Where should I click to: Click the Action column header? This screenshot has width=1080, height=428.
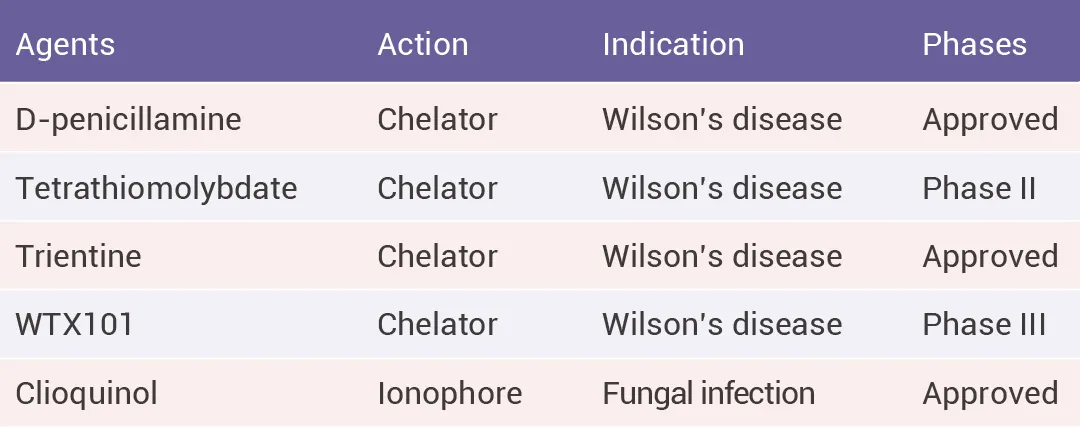423,45
